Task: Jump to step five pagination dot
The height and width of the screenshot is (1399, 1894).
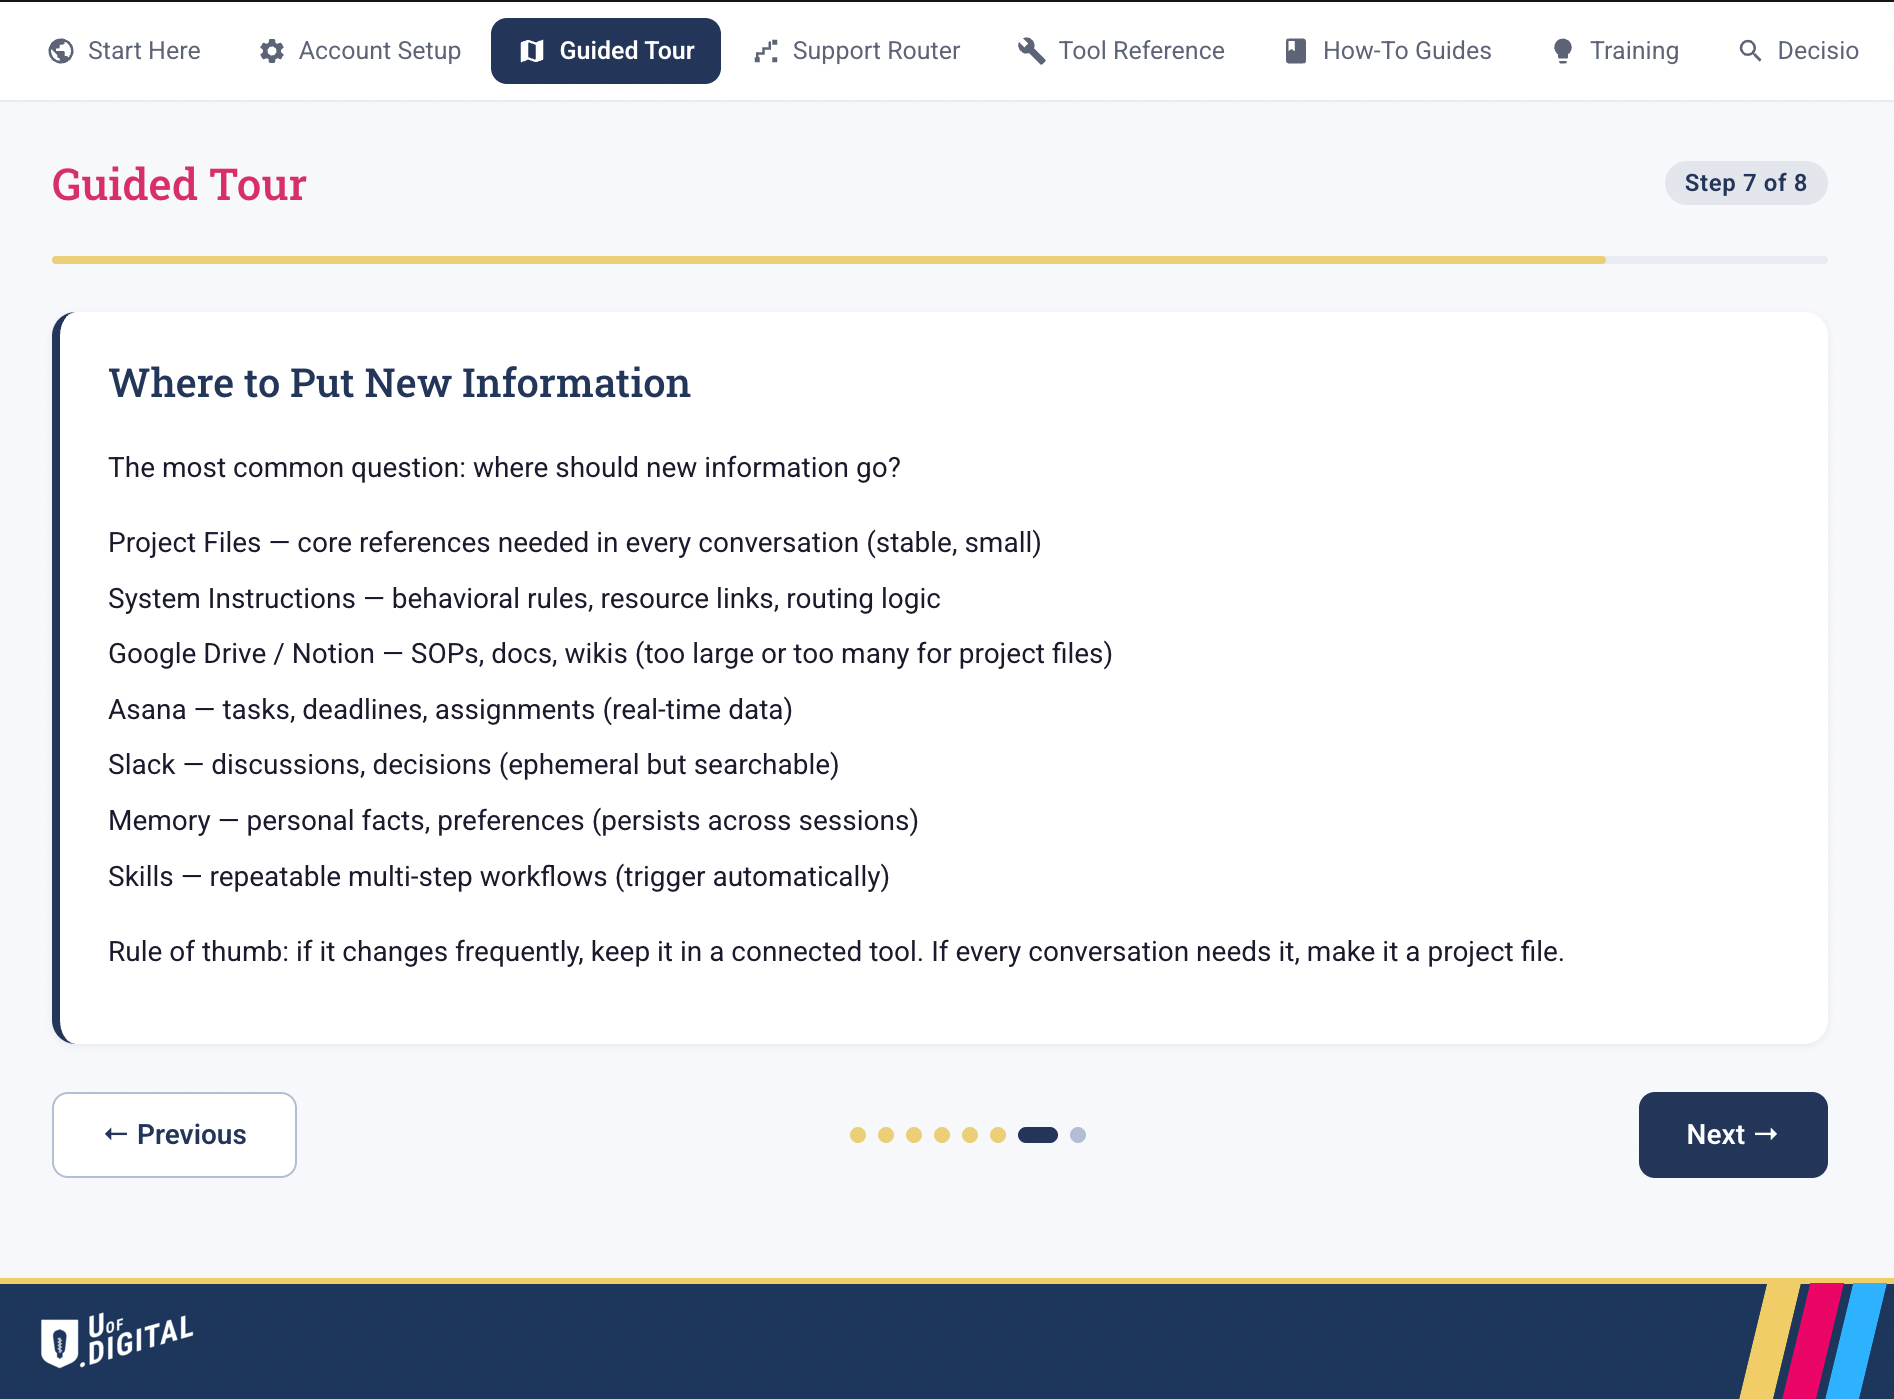Action: click(970, 1135)
